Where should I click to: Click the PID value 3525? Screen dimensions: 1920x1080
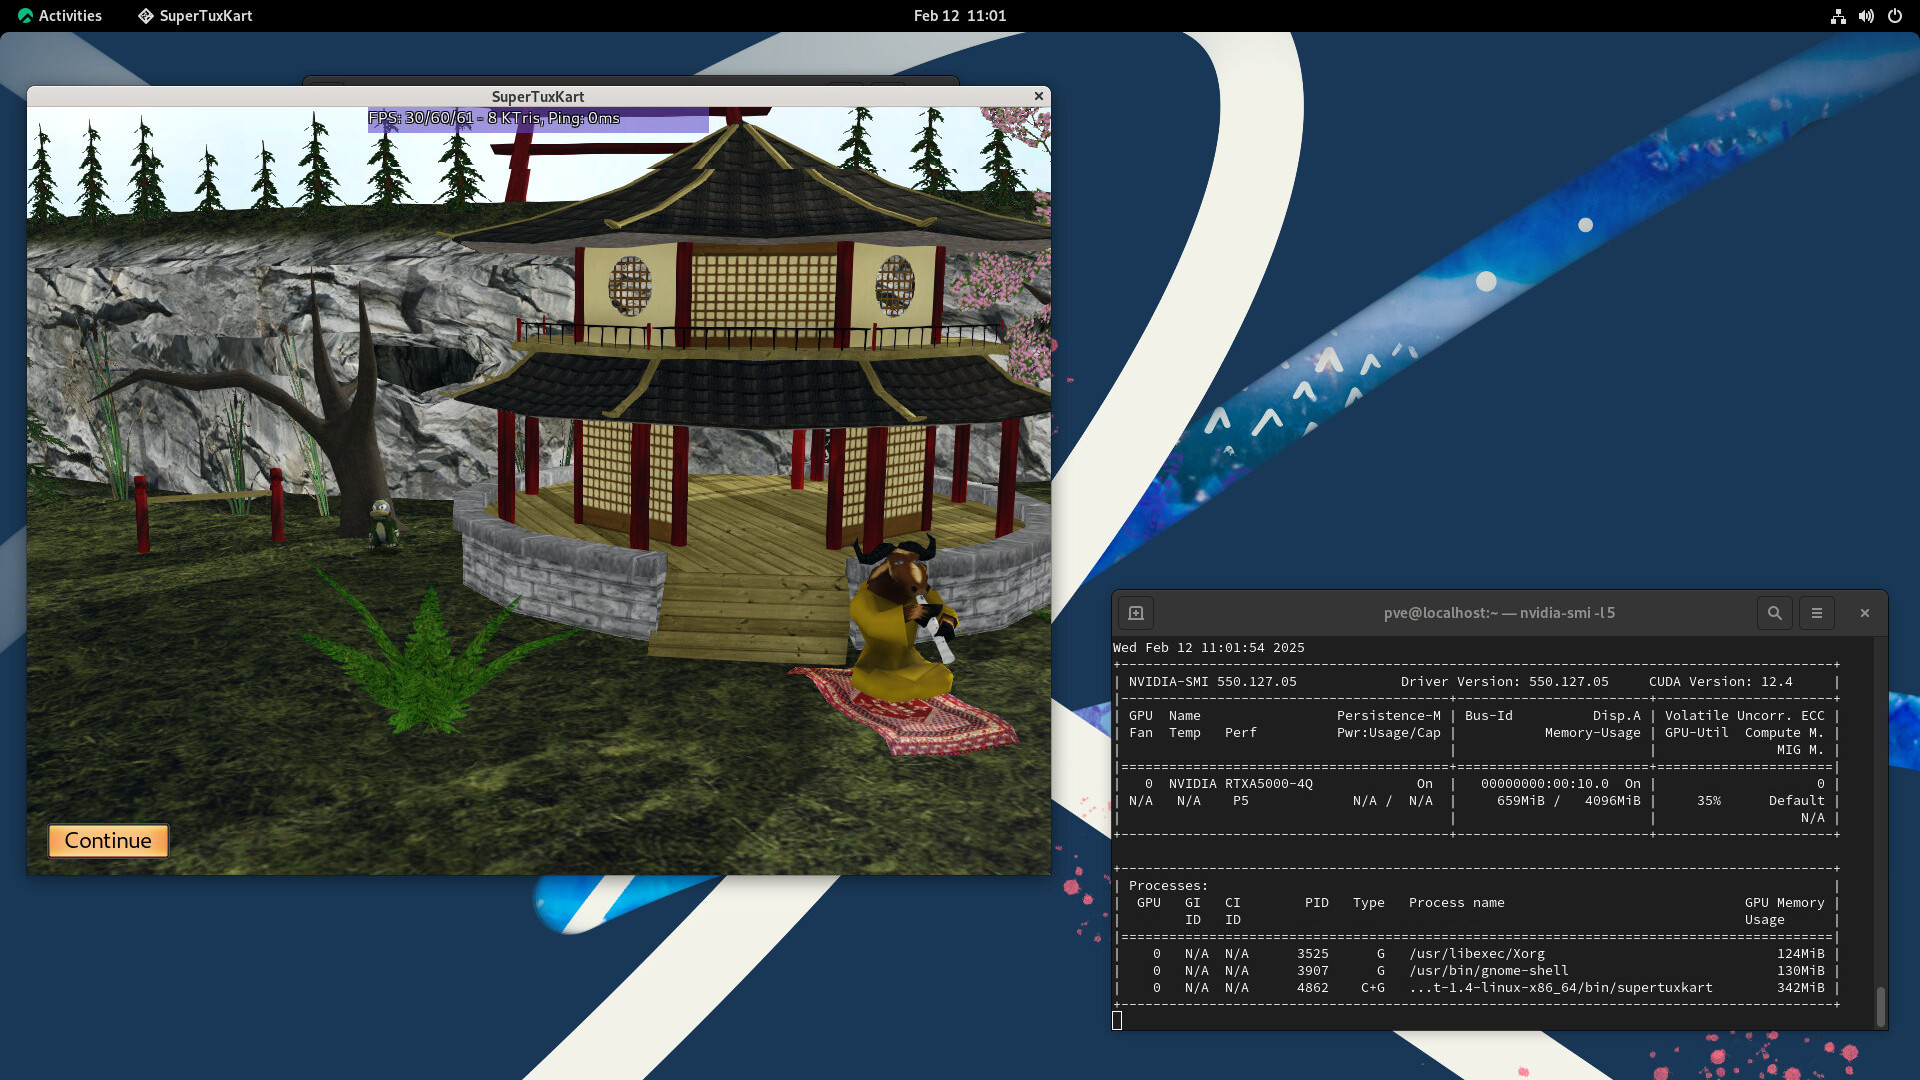point(1313,954)
